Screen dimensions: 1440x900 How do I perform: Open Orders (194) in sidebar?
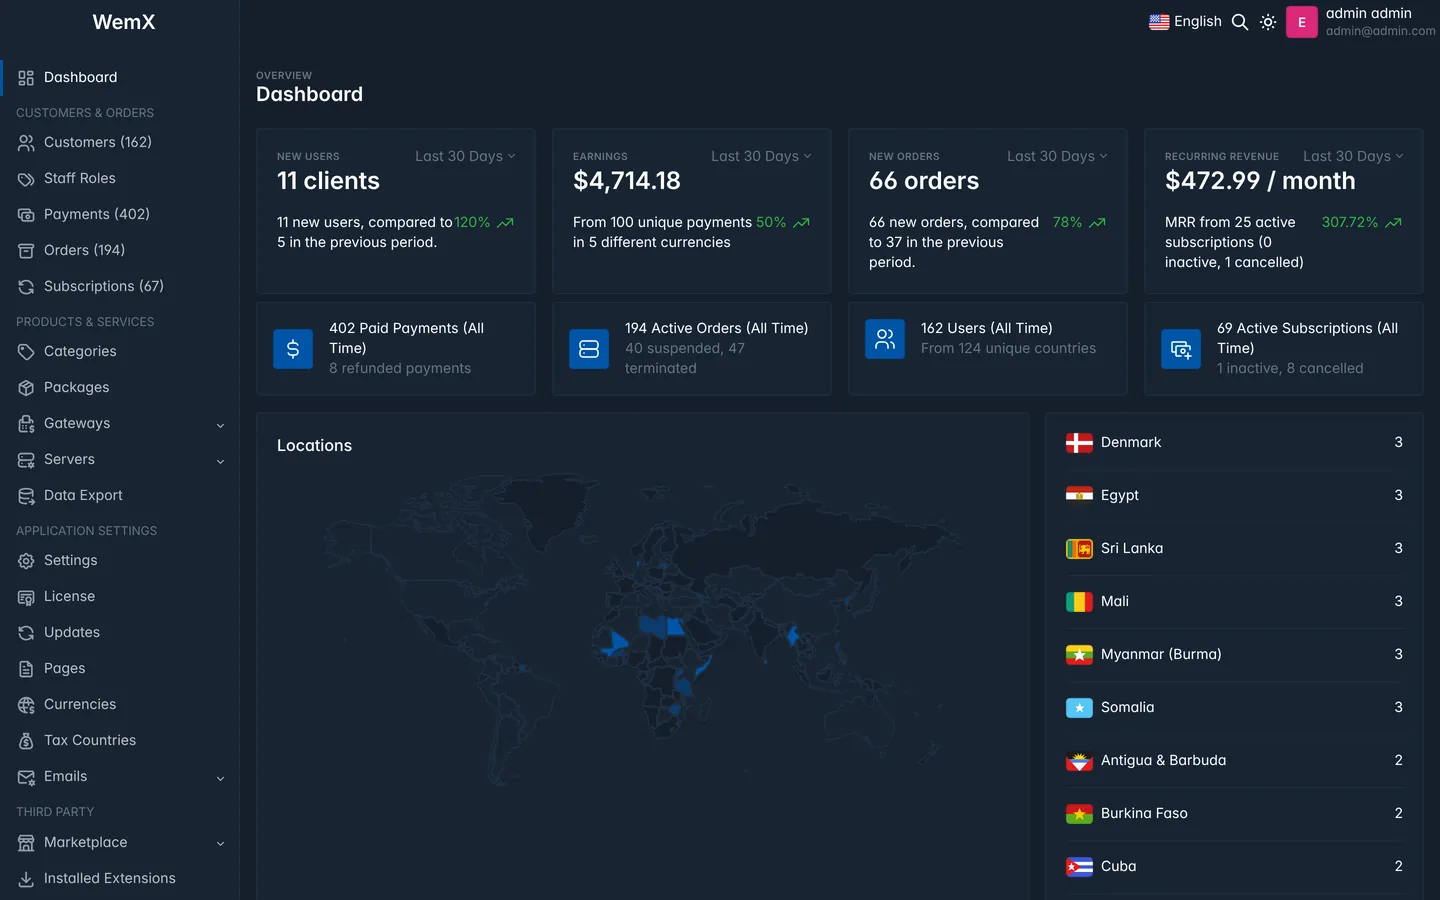[x=120, y=250]
